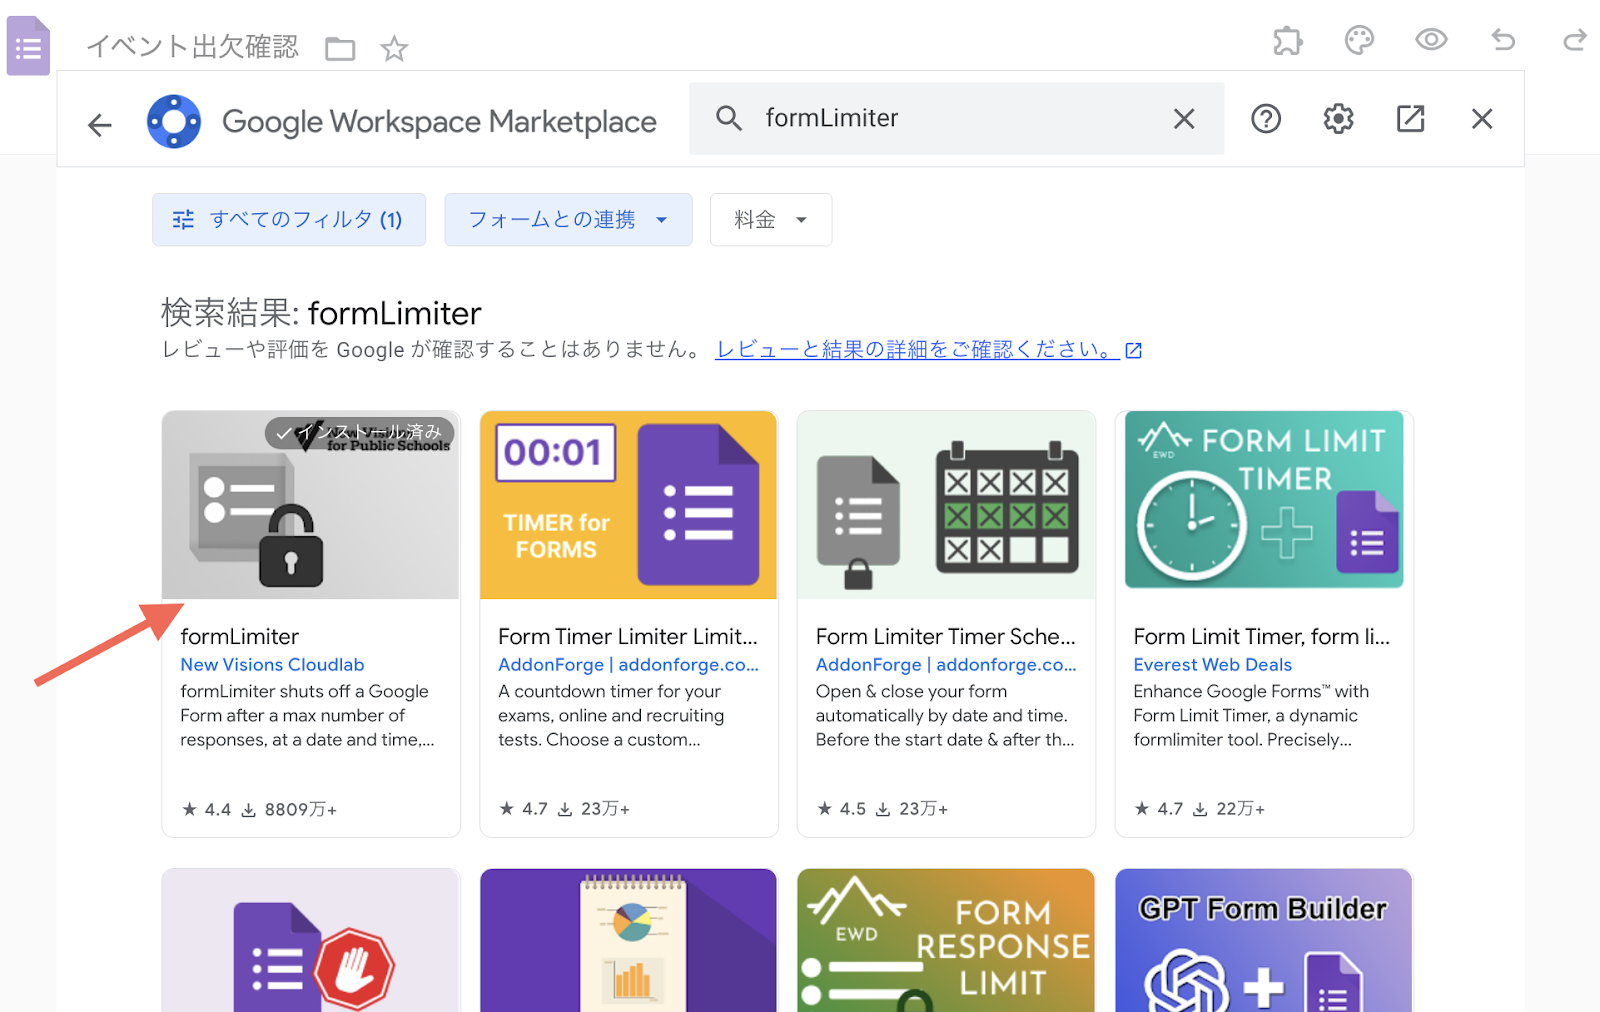The width and height of the screenshot is (1600, 1012).
Task: Click the undo arrow icon
Action: tap(1503, 40)
